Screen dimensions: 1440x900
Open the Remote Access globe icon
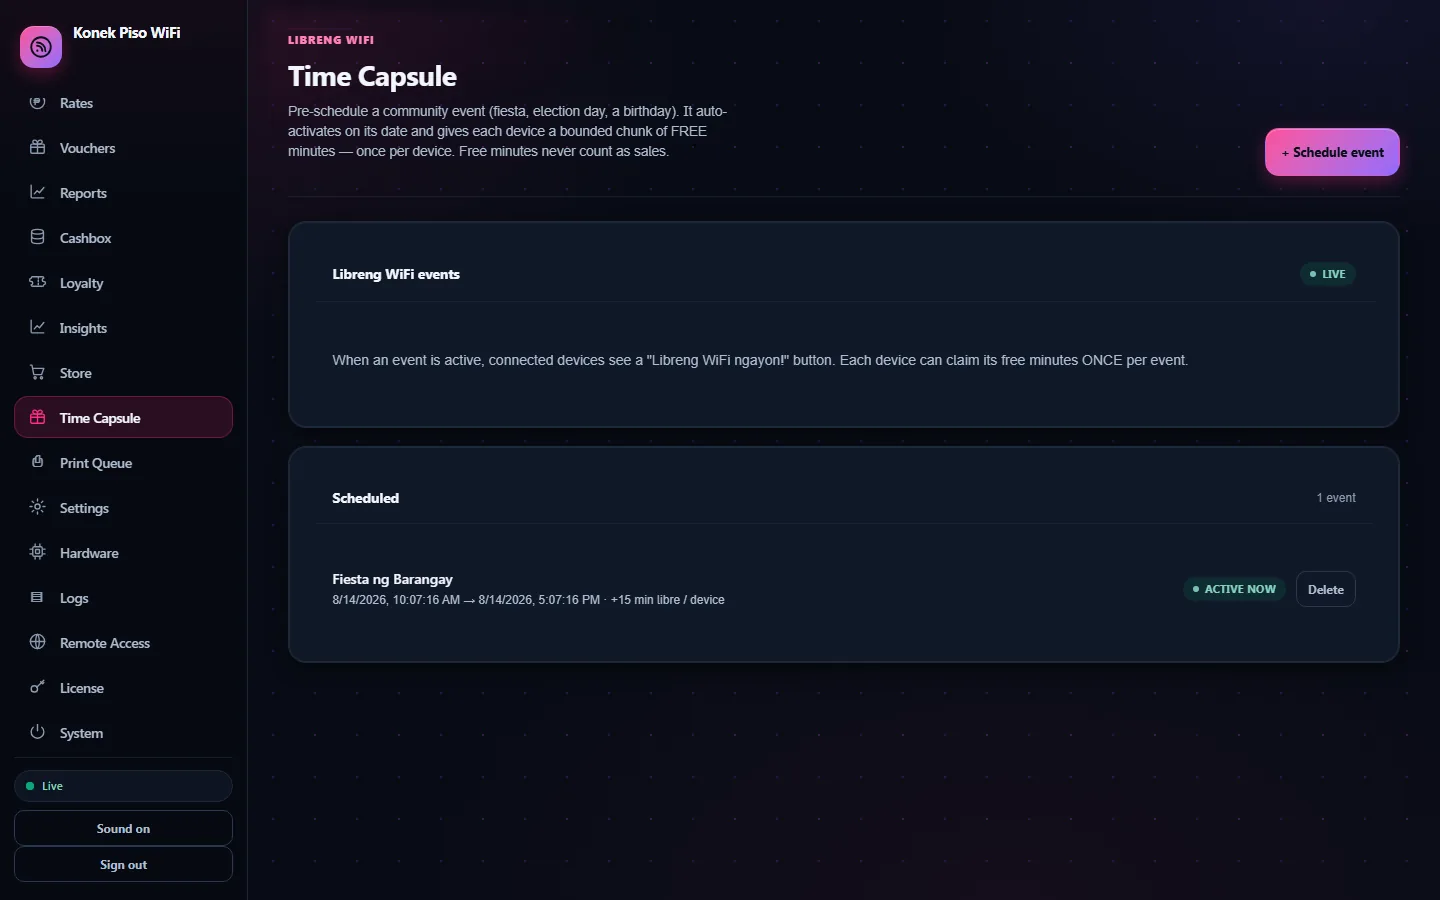(38, 642)
